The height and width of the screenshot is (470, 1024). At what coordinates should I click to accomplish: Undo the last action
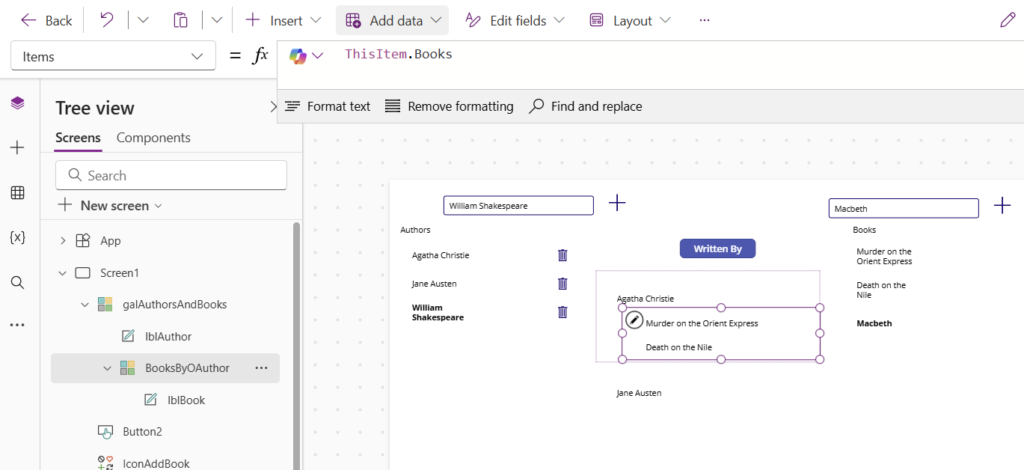click(106, 21)
